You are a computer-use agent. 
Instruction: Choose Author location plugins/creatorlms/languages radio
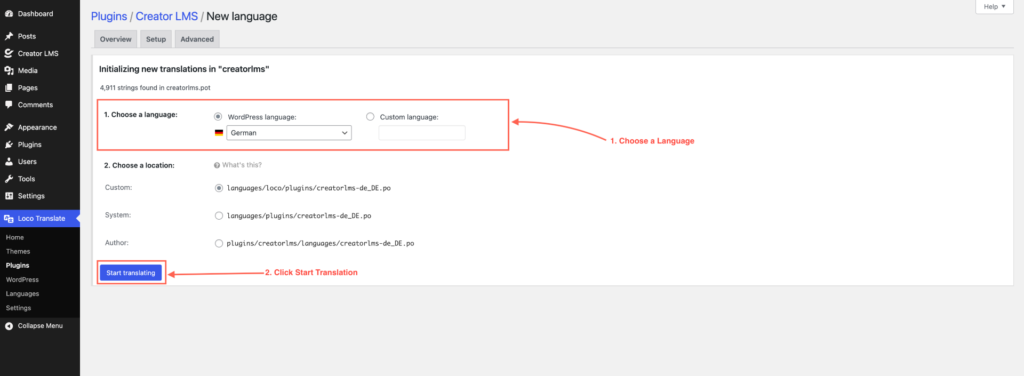[219, 243]
